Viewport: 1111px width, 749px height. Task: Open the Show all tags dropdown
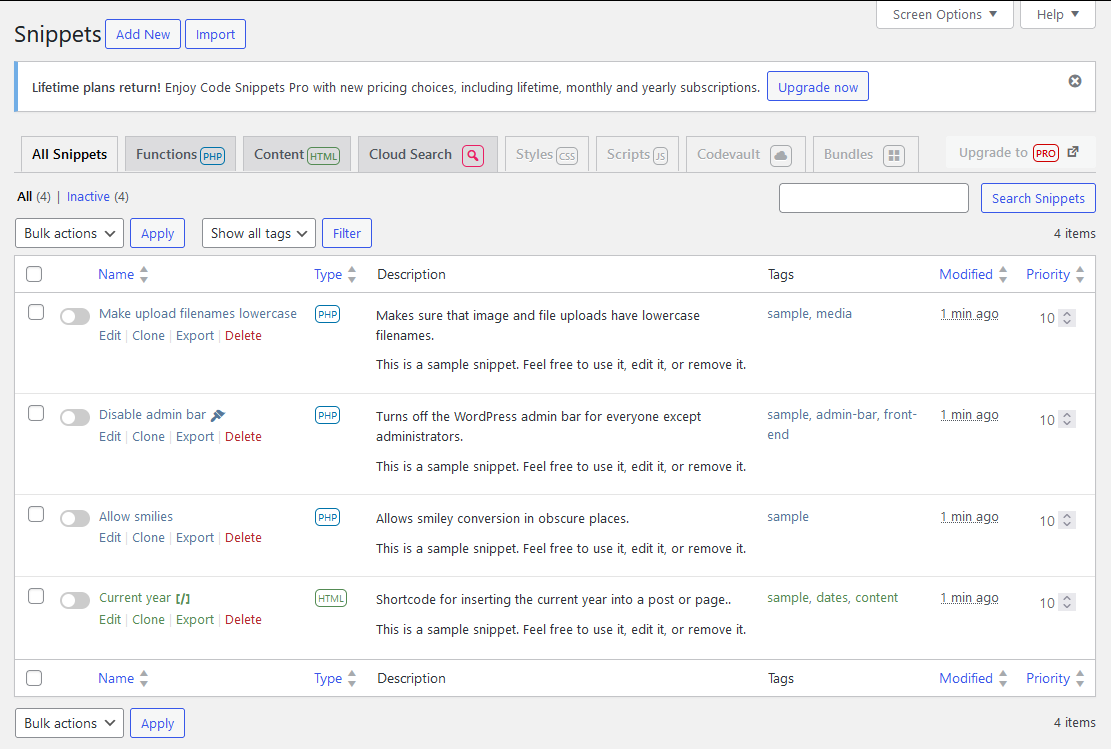[258, 233]
